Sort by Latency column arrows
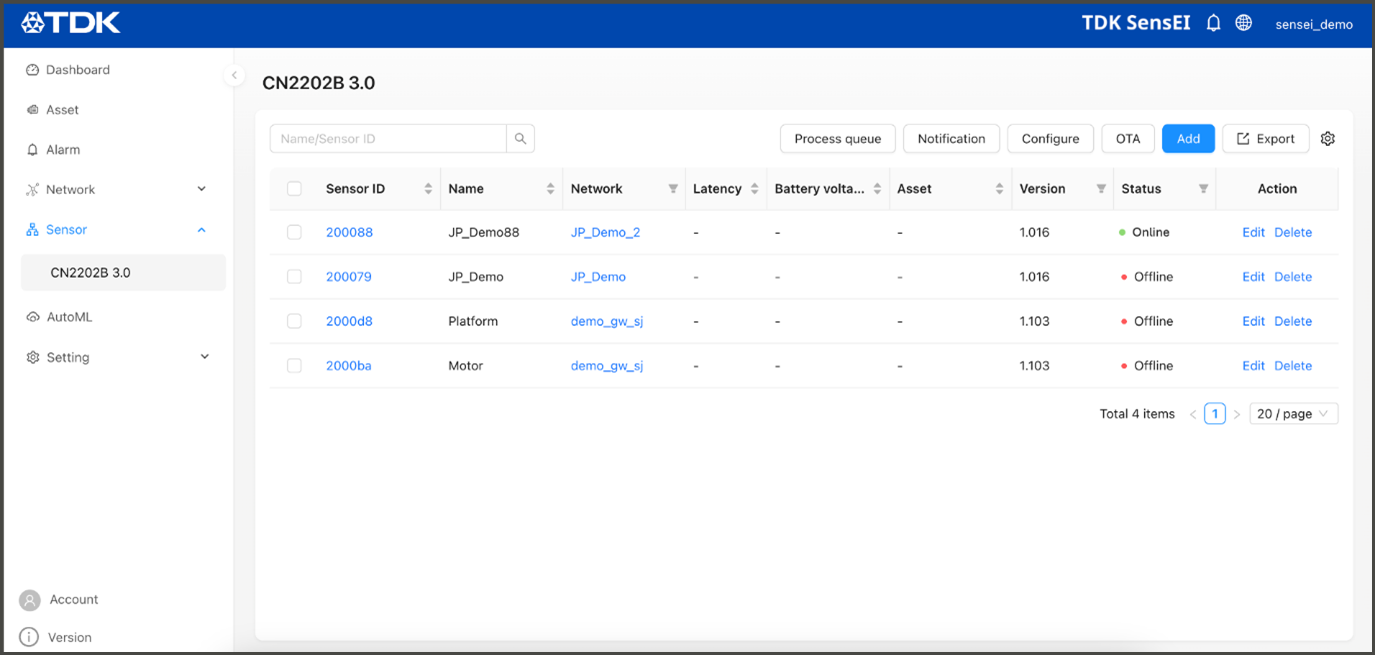 point(754,189)
